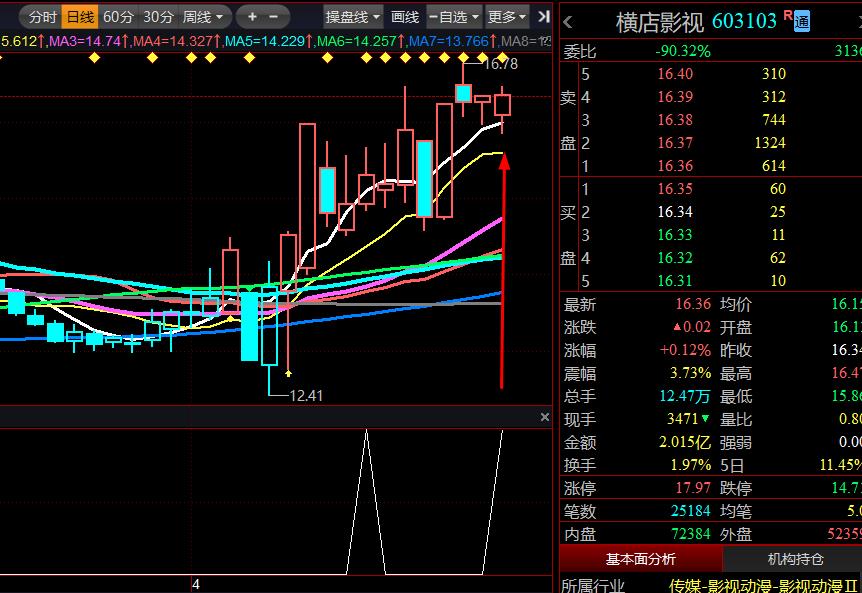862x593 pixels.
Task: Select sell level 5 price 16.40
Action: click(675, 74)
